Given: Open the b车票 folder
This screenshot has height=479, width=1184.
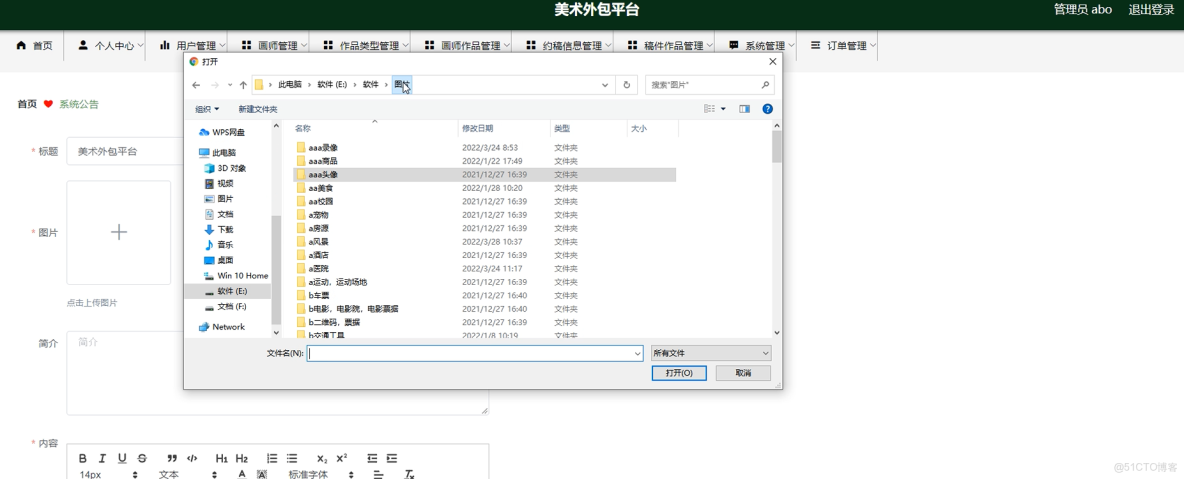Looking at the screenshot, I should pyautogui.click(x=318, y=295).
